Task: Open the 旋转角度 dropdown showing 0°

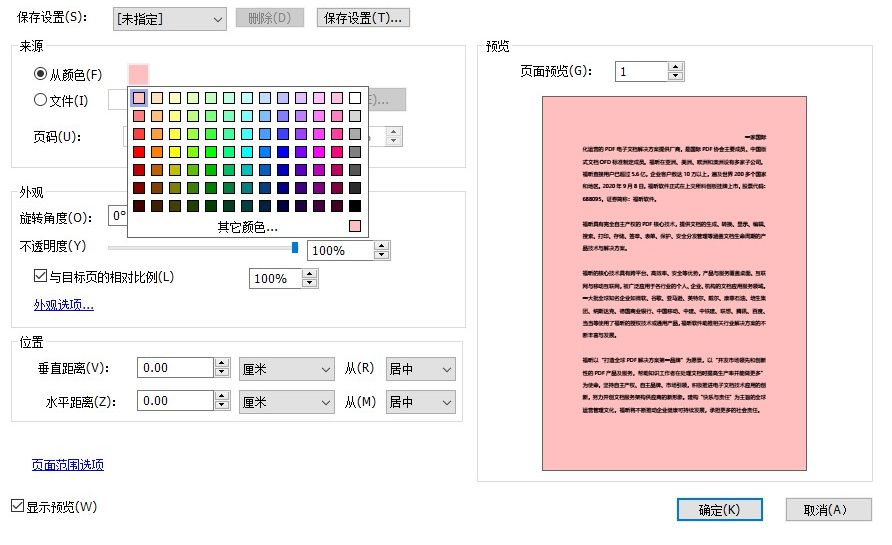Action: coord(118,216)
